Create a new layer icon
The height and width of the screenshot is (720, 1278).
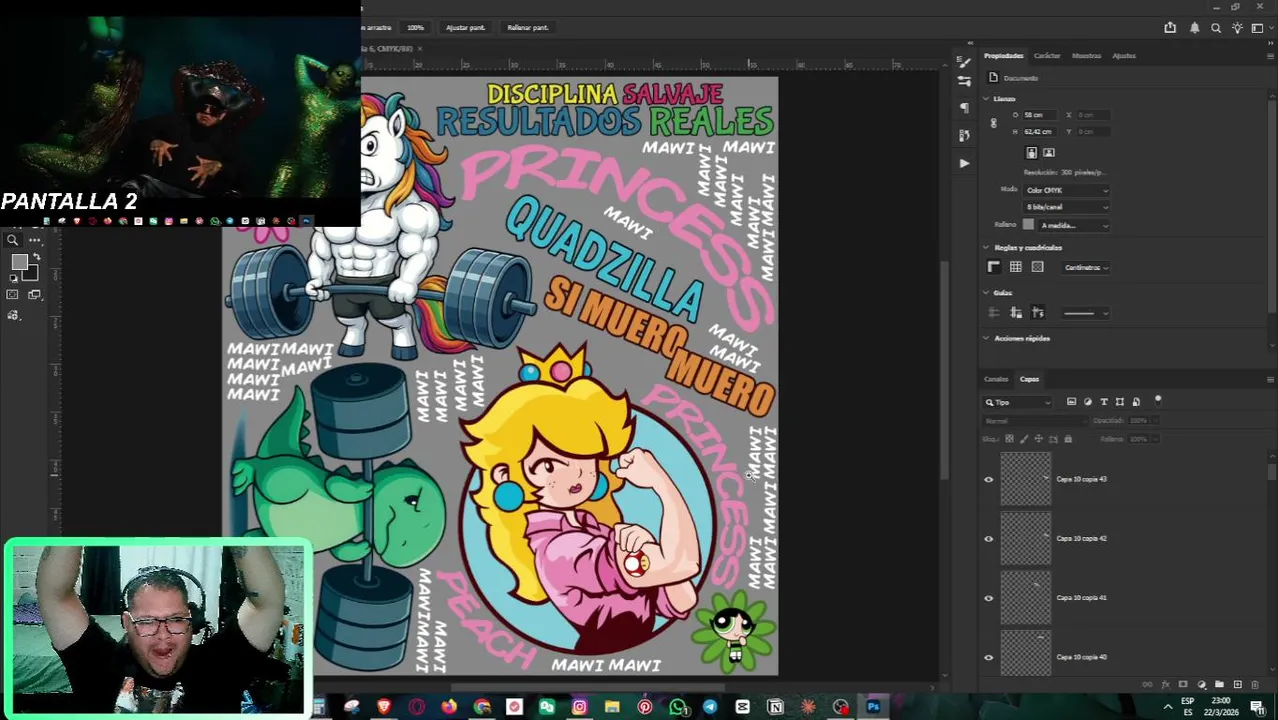pos(1237,685)
